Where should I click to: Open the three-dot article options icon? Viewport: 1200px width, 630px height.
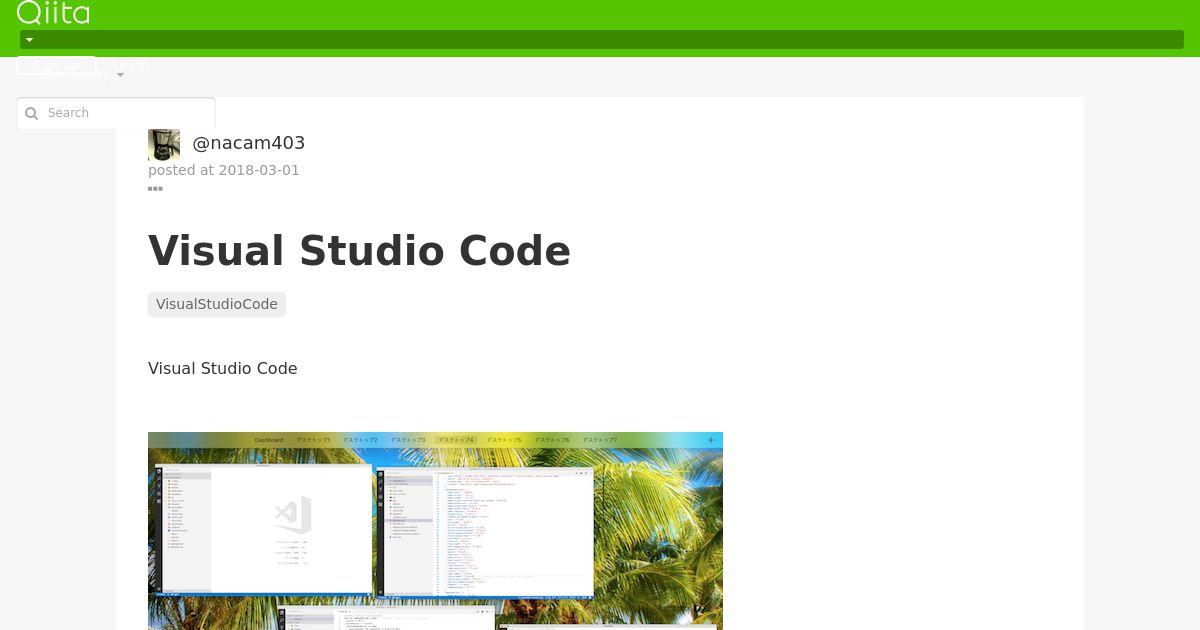point(155,188)
